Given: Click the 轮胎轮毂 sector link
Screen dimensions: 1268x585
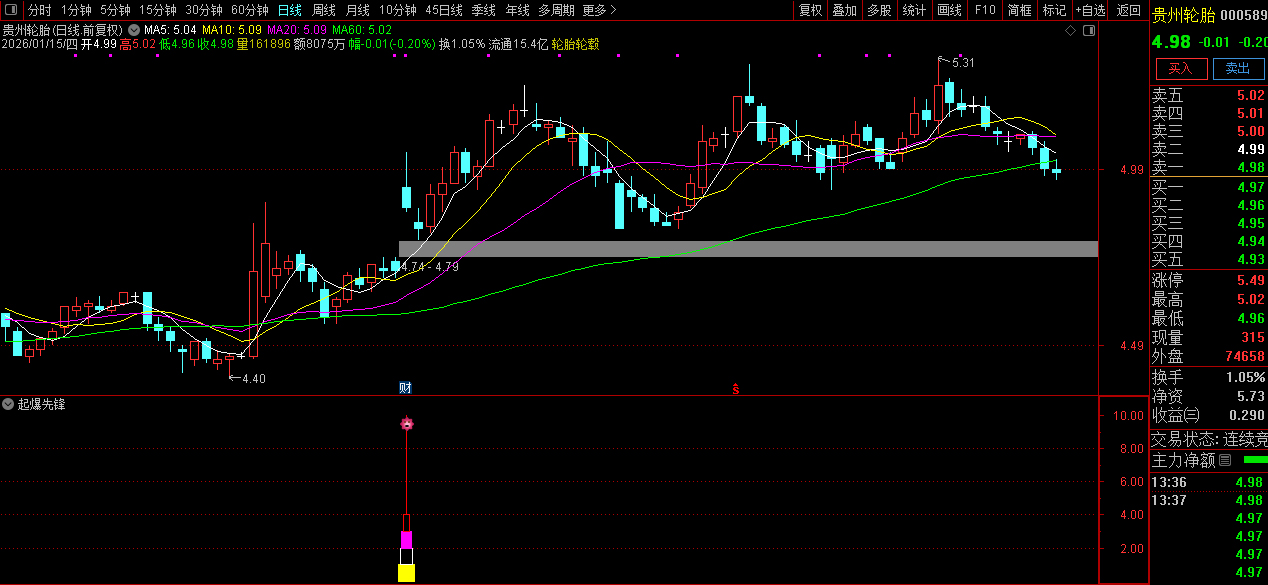Looking at the screenshot, I should click(575, 44).
